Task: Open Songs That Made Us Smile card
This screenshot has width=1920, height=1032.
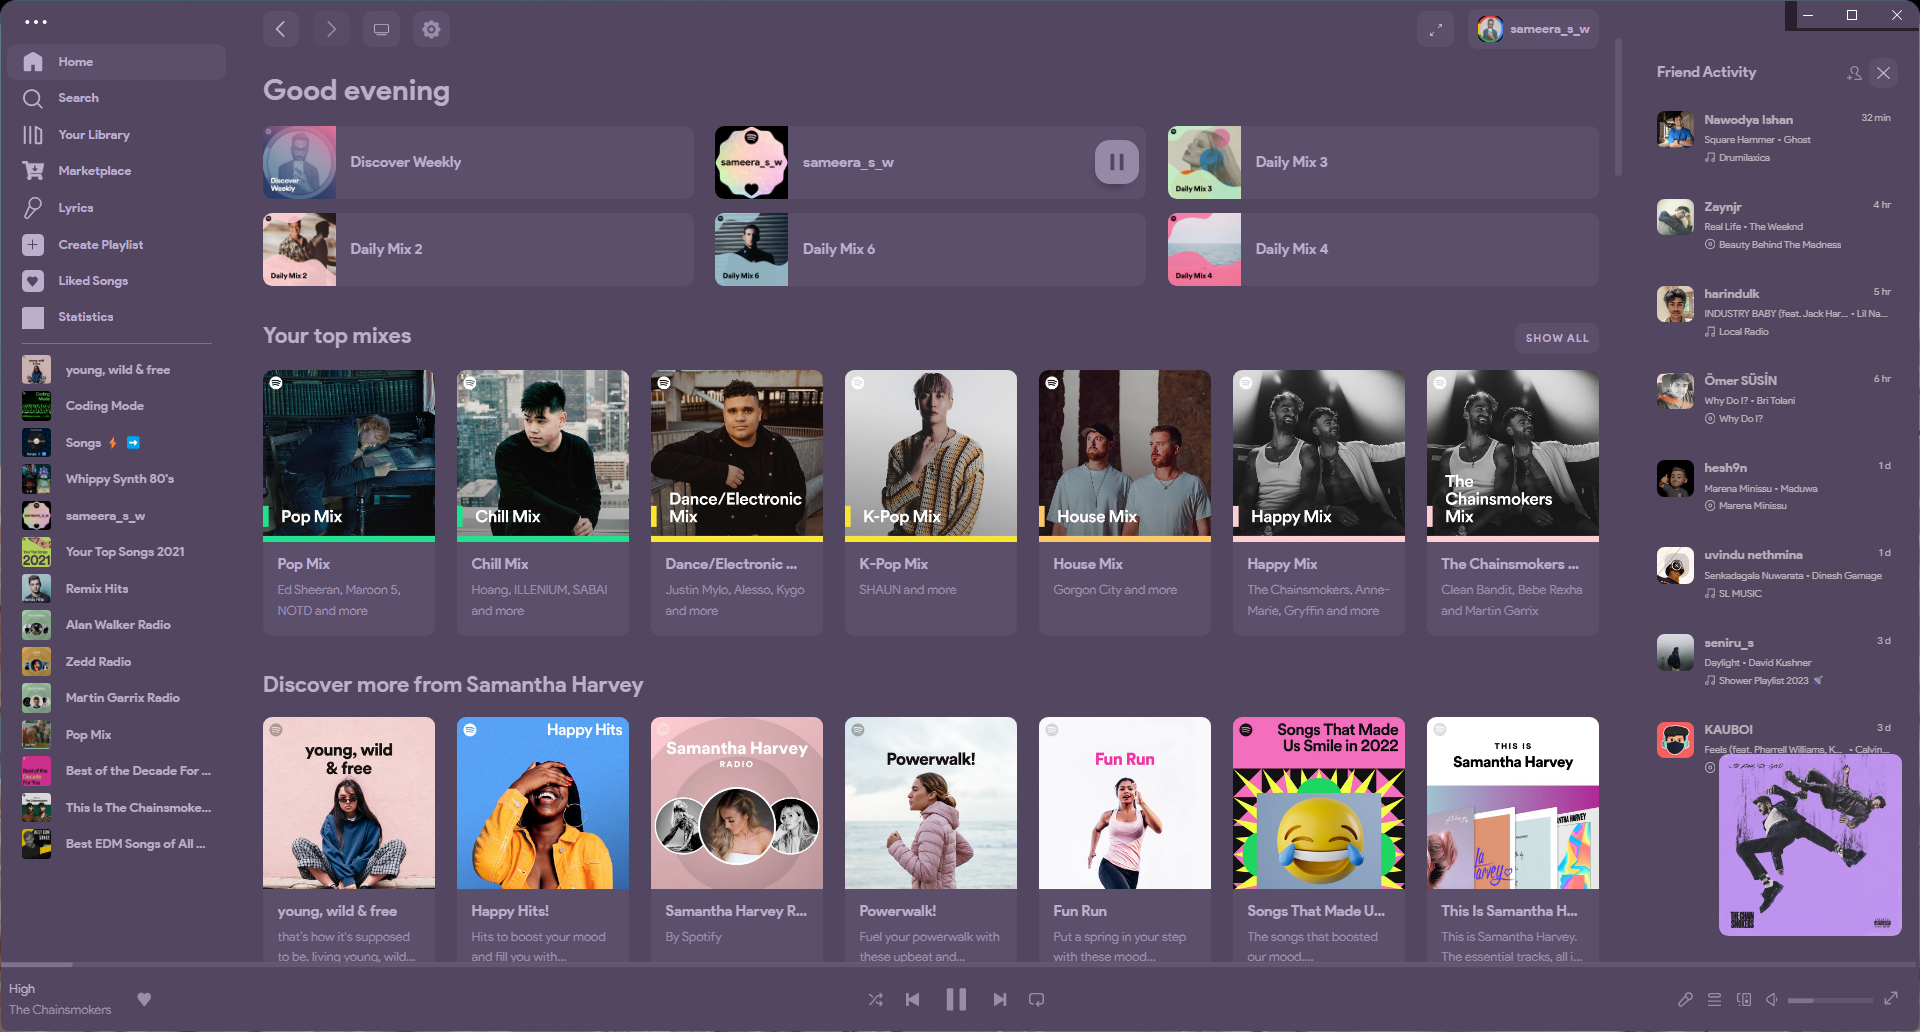Action: pyautogui.click(x=1319, y=840)
